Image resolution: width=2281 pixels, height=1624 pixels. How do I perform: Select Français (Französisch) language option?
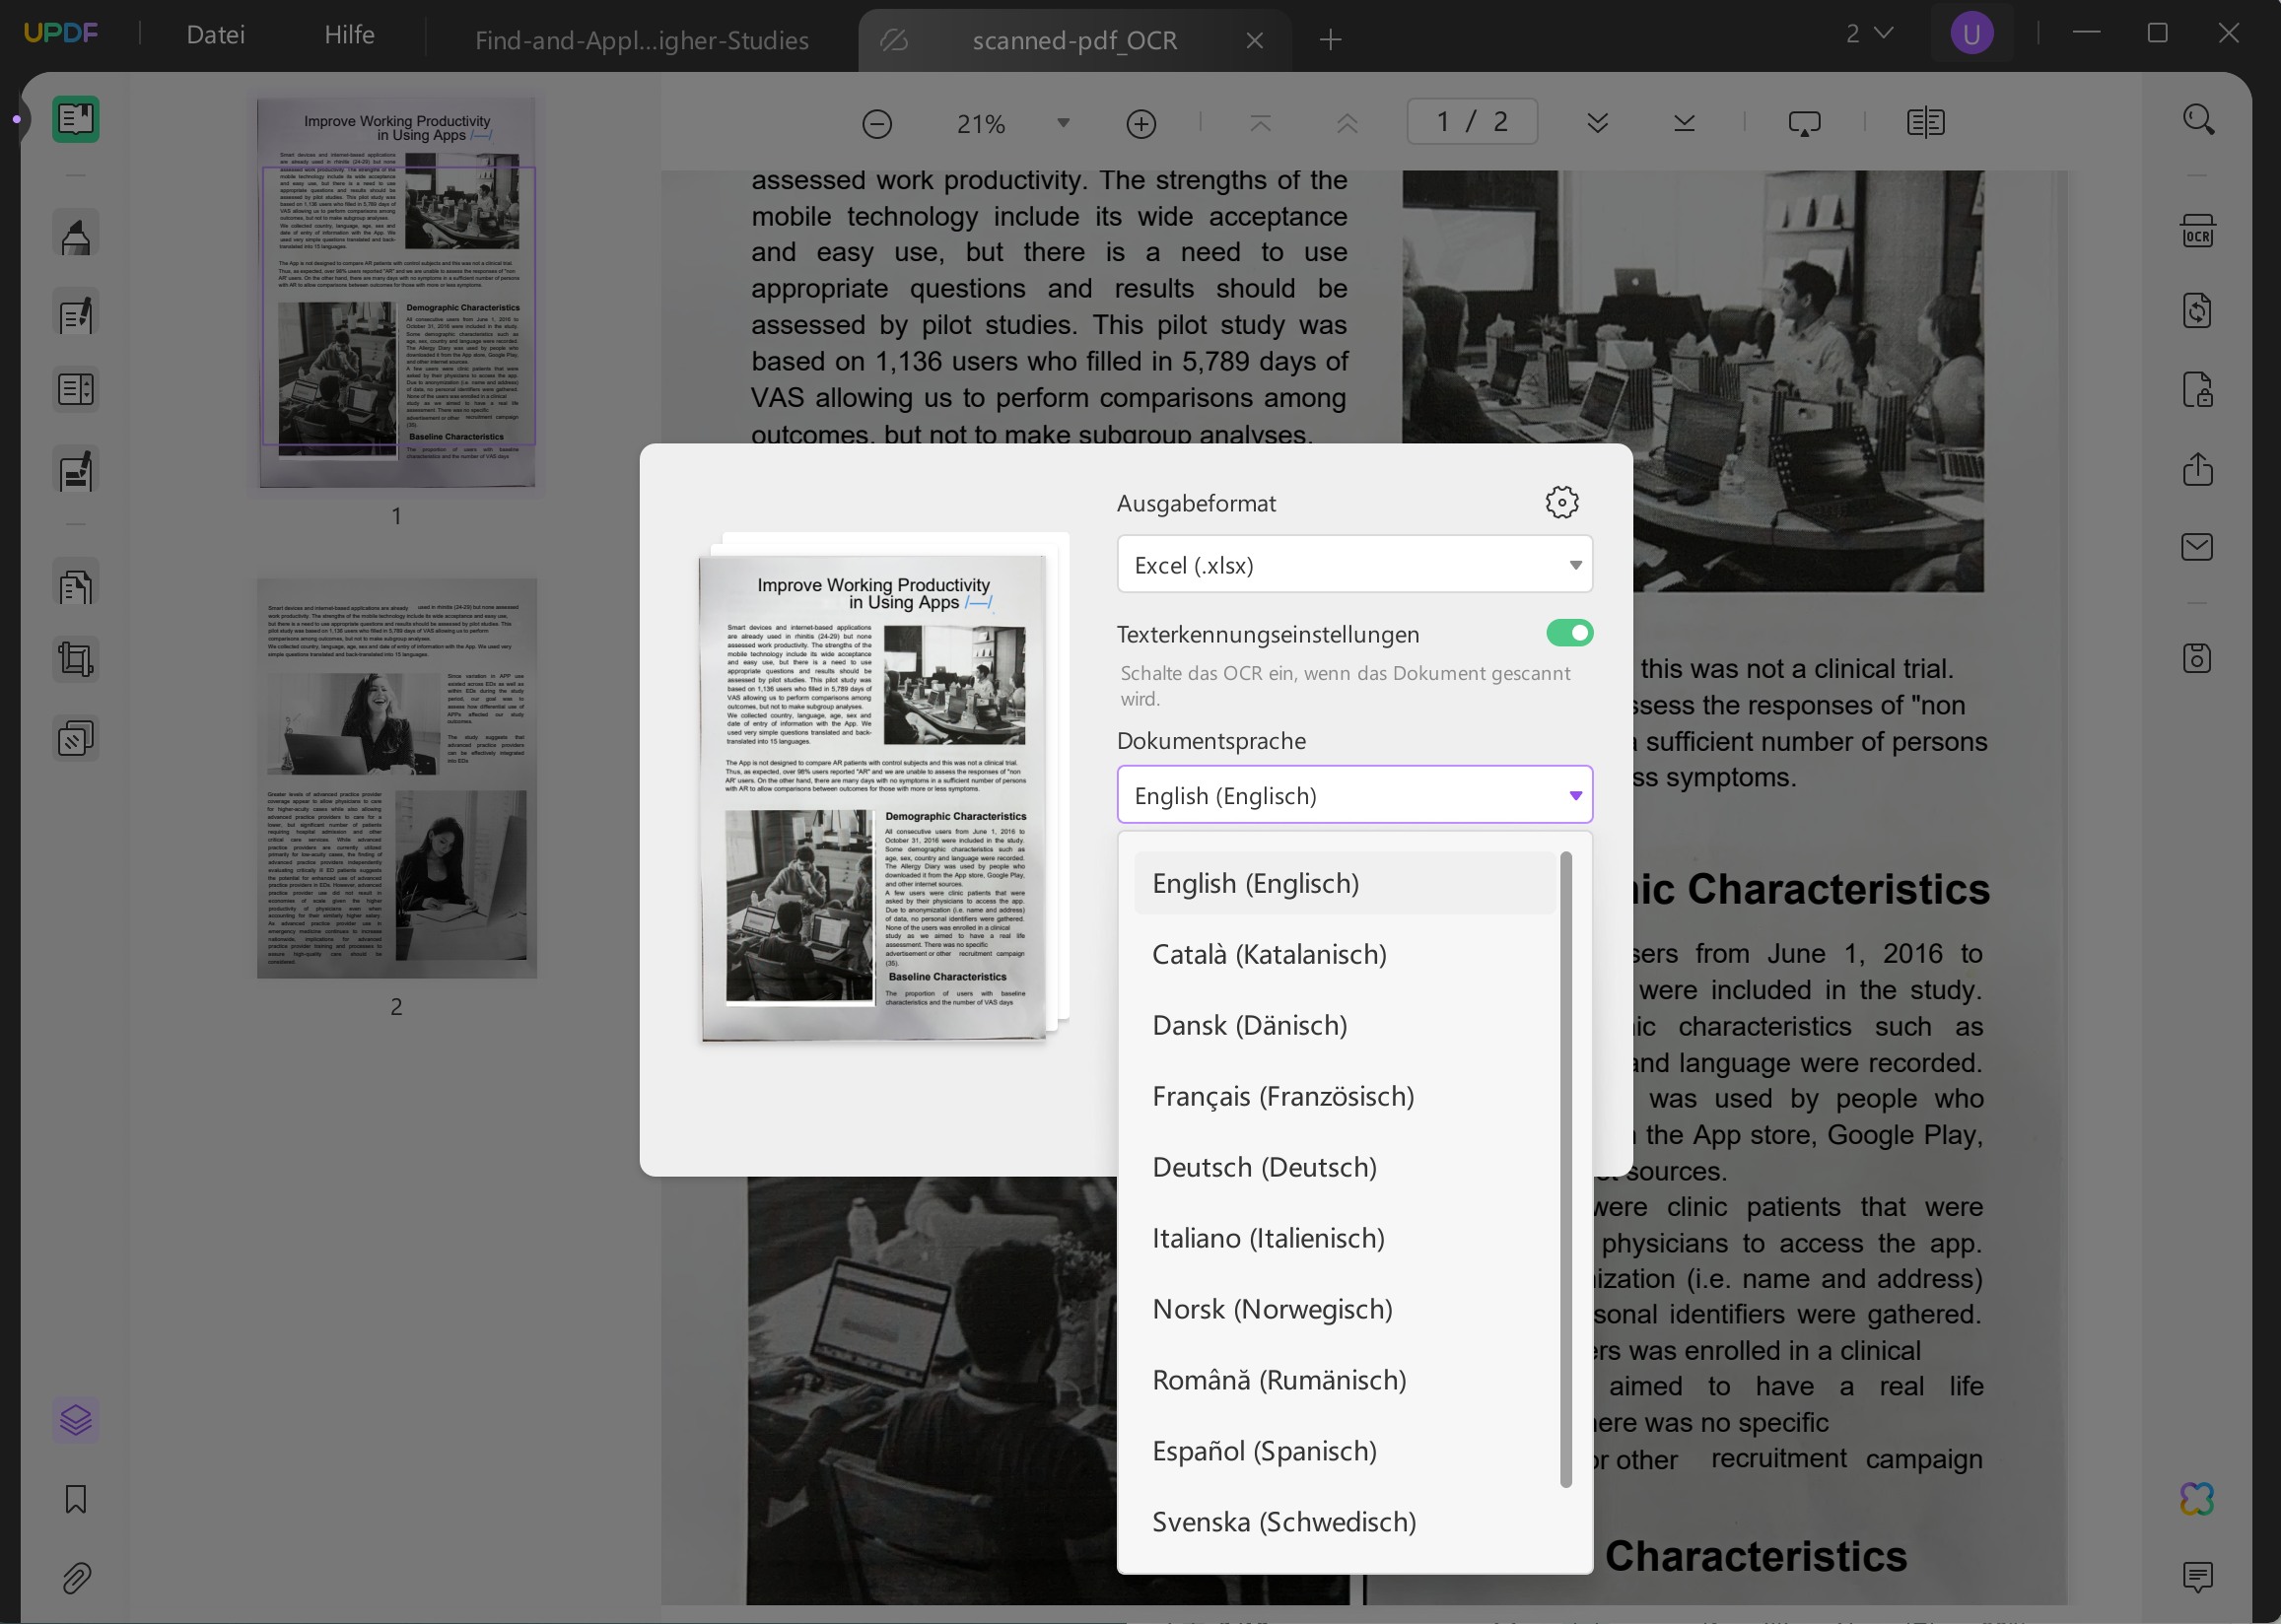1343,1096
